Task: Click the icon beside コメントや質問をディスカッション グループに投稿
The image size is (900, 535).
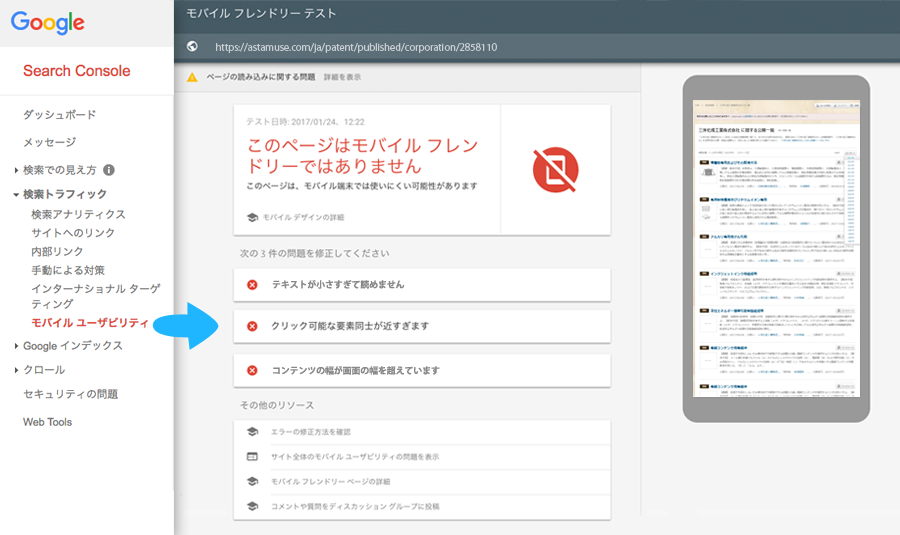Action: (x=252, y=506)
